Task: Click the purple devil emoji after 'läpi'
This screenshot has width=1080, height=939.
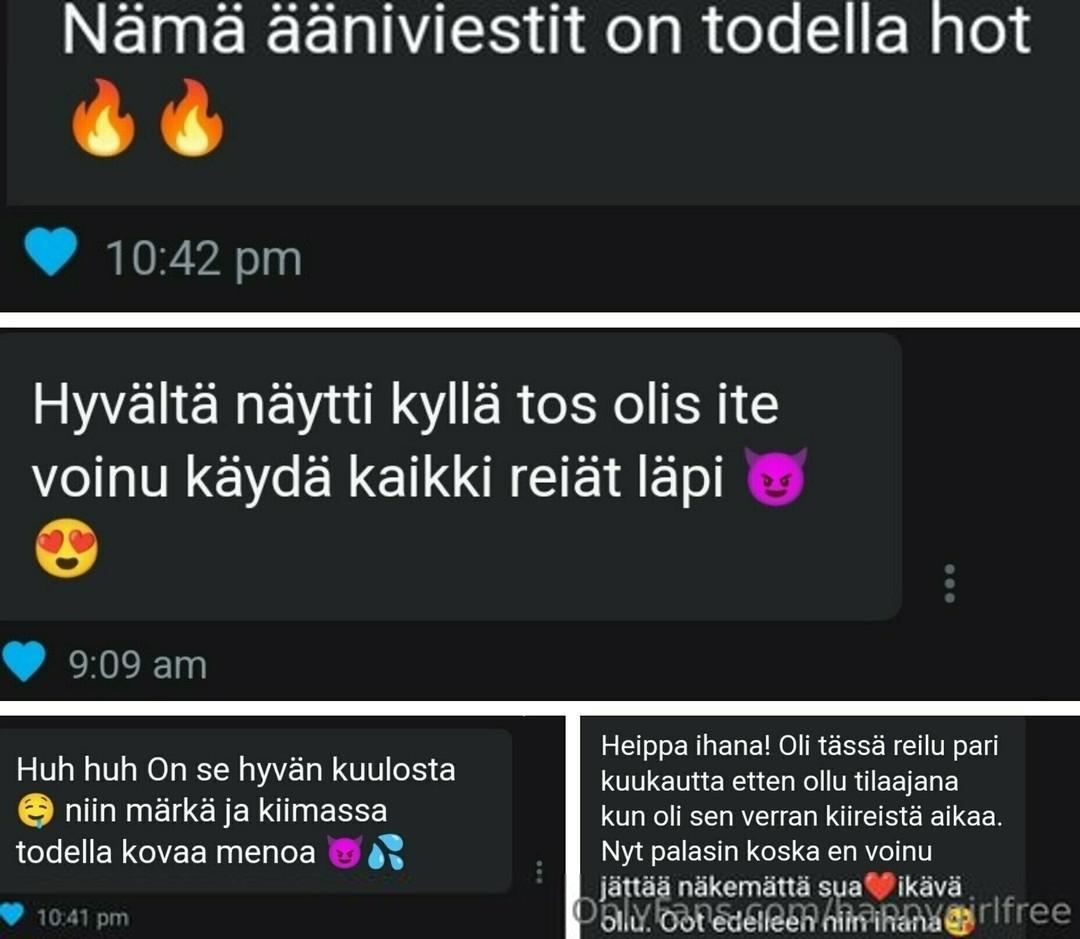Action: [776, 477]
